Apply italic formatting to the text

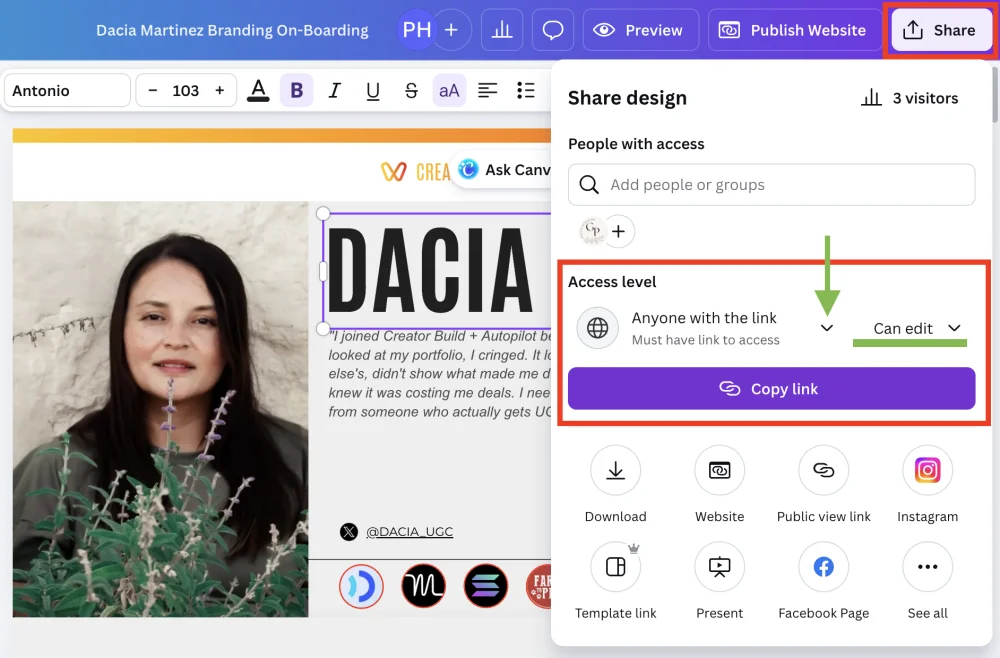click(334, 90)
